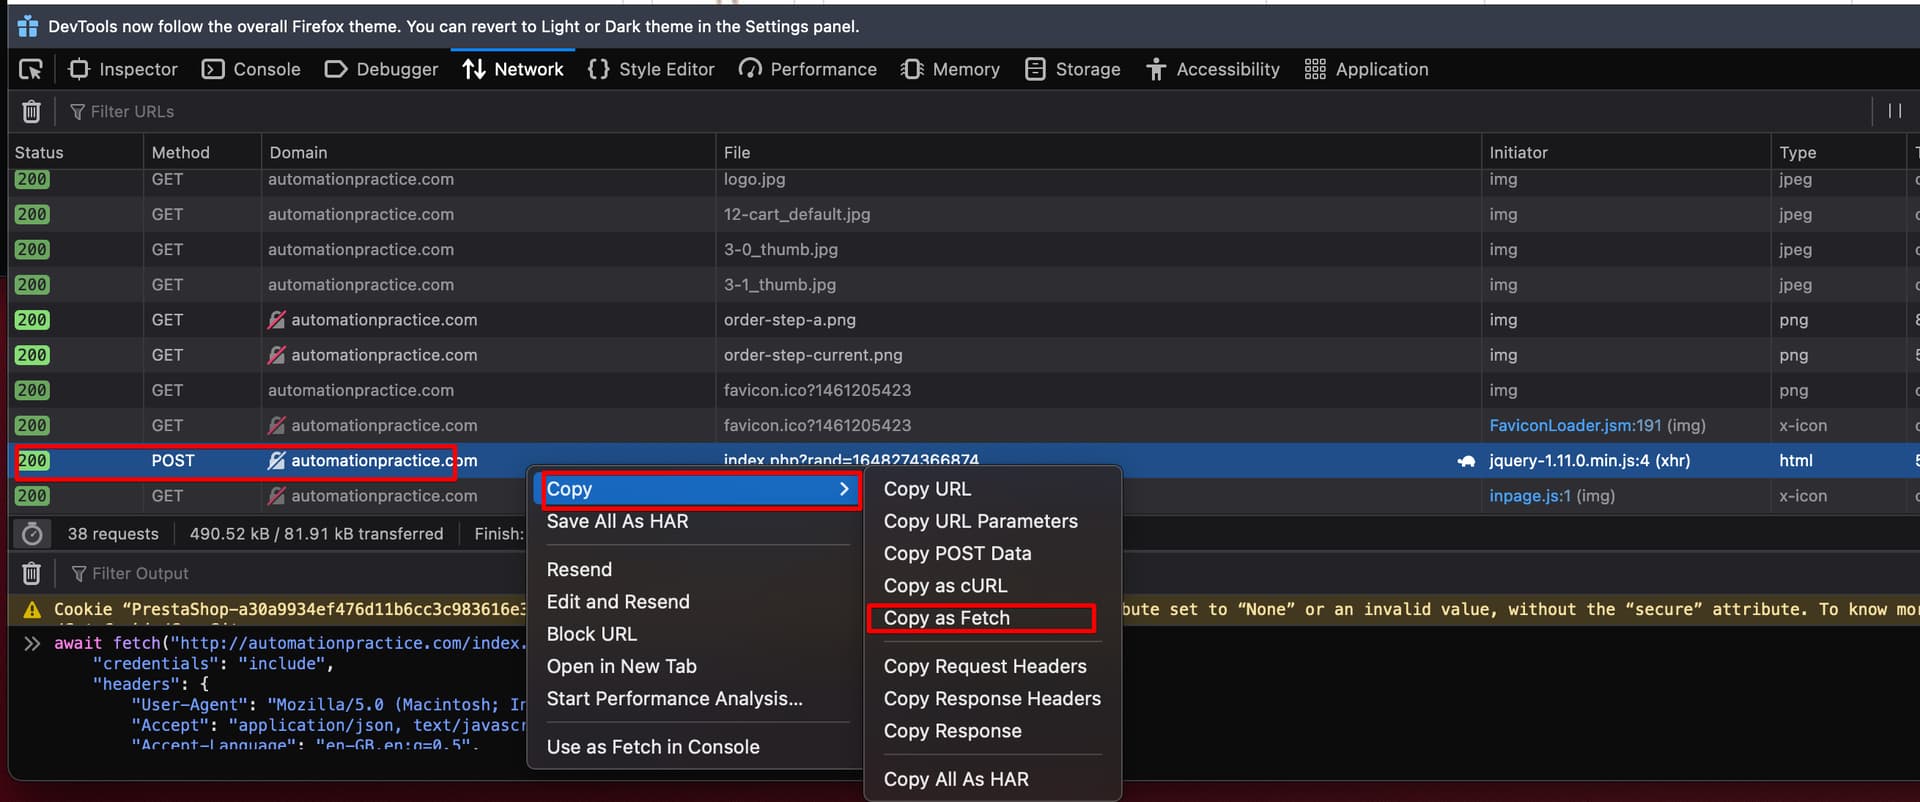The image size is (1920, 802).
Task: Show the Storage tab
Action: (1072, 69)
